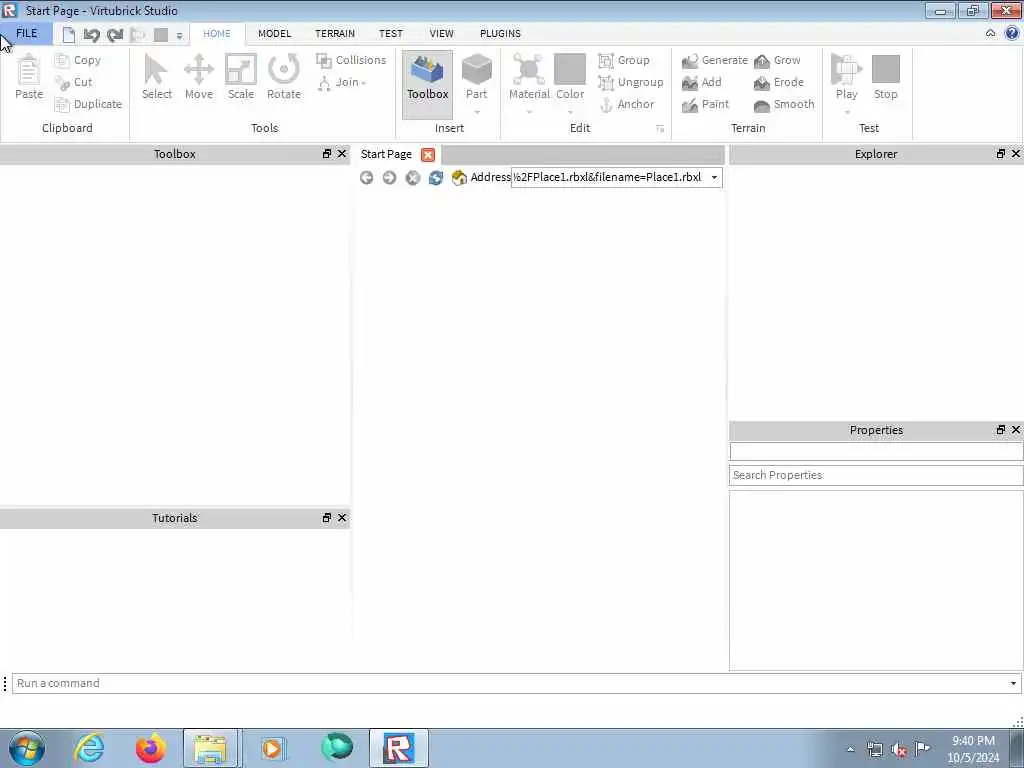This screenshot has width=1024, height=768.
Task: Toggle Collisions option
Action: click(351, 60)
